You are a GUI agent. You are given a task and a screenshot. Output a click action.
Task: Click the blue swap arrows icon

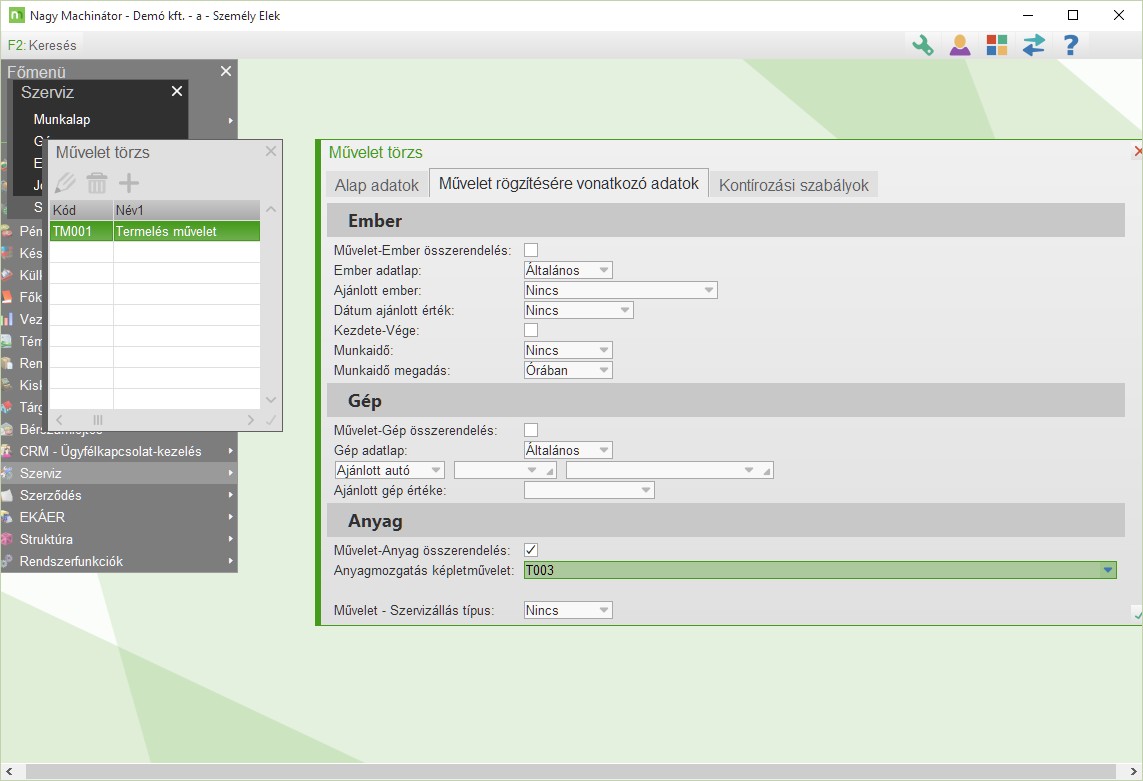click(1033, 45)
